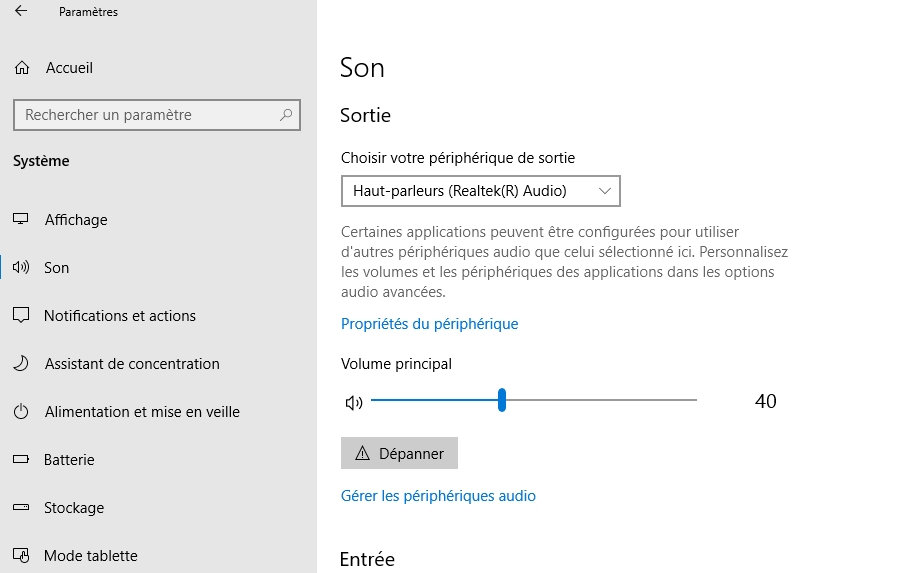Click the Affichage monitor icon
This screenshot has width=918, height=573.
tap(21, 220)
